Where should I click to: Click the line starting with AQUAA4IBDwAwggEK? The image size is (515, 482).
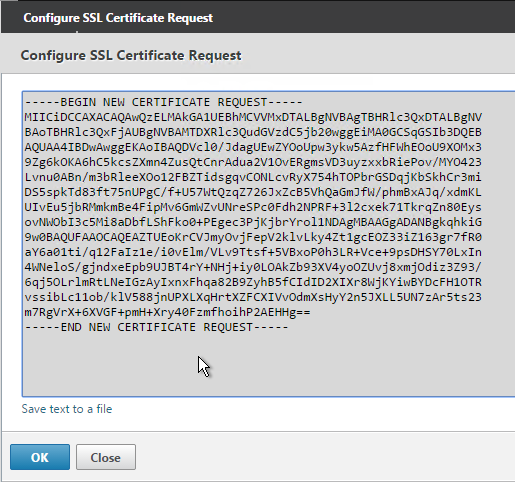[x=253, y=147]
